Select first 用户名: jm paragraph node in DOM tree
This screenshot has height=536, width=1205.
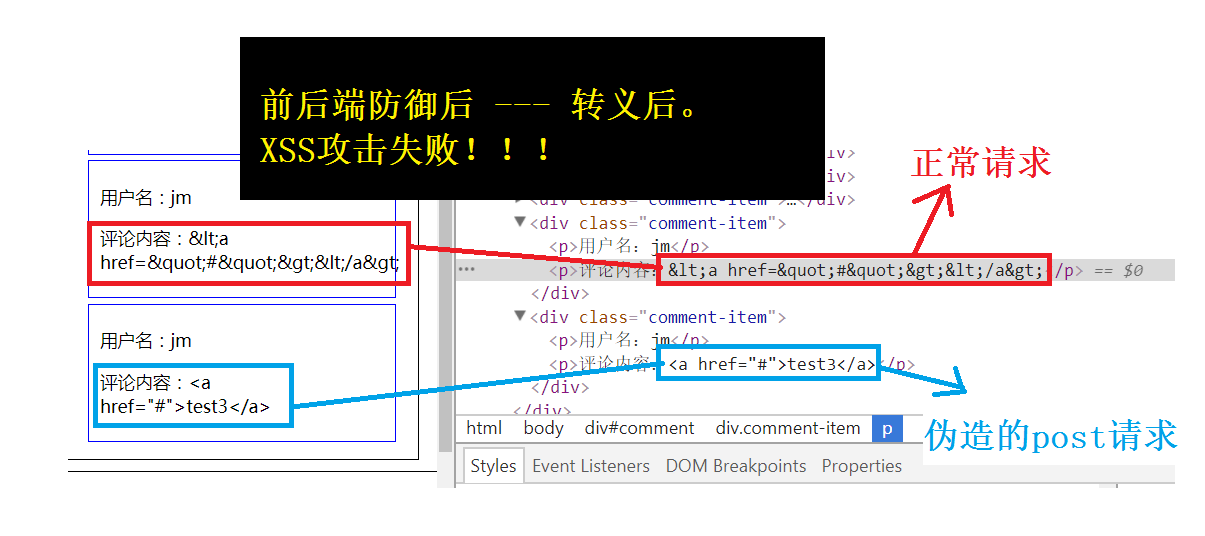click(x=628, y=247)
